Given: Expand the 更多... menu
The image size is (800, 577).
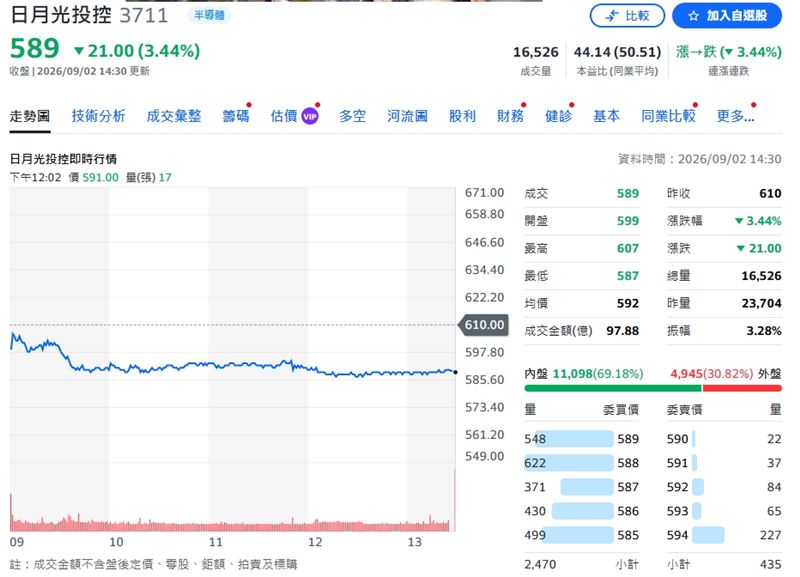Looking at the screenshot, I should (735, 116).
